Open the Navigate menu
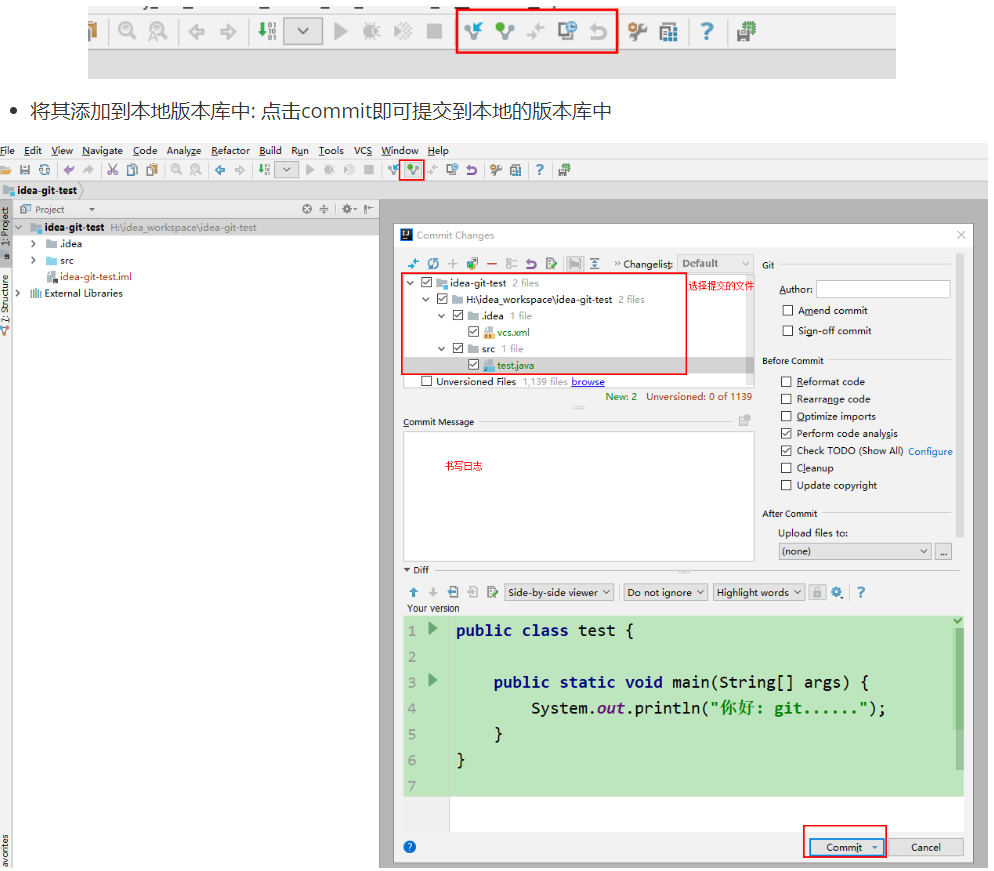This screenshot has height=871, width=994. click(102, 151)
